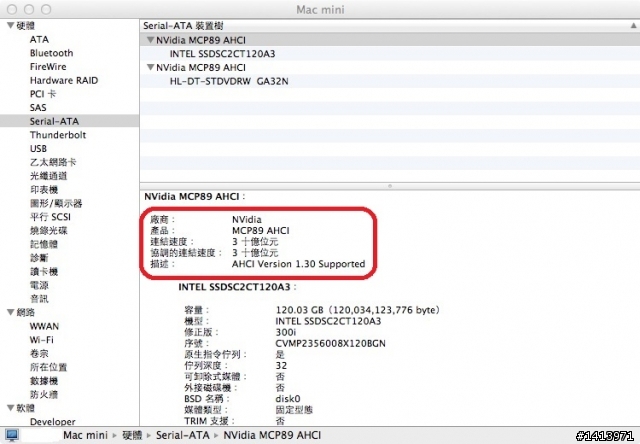Click Mac mini in the path bar
The image size is (640, 444).
click(85, 435)
